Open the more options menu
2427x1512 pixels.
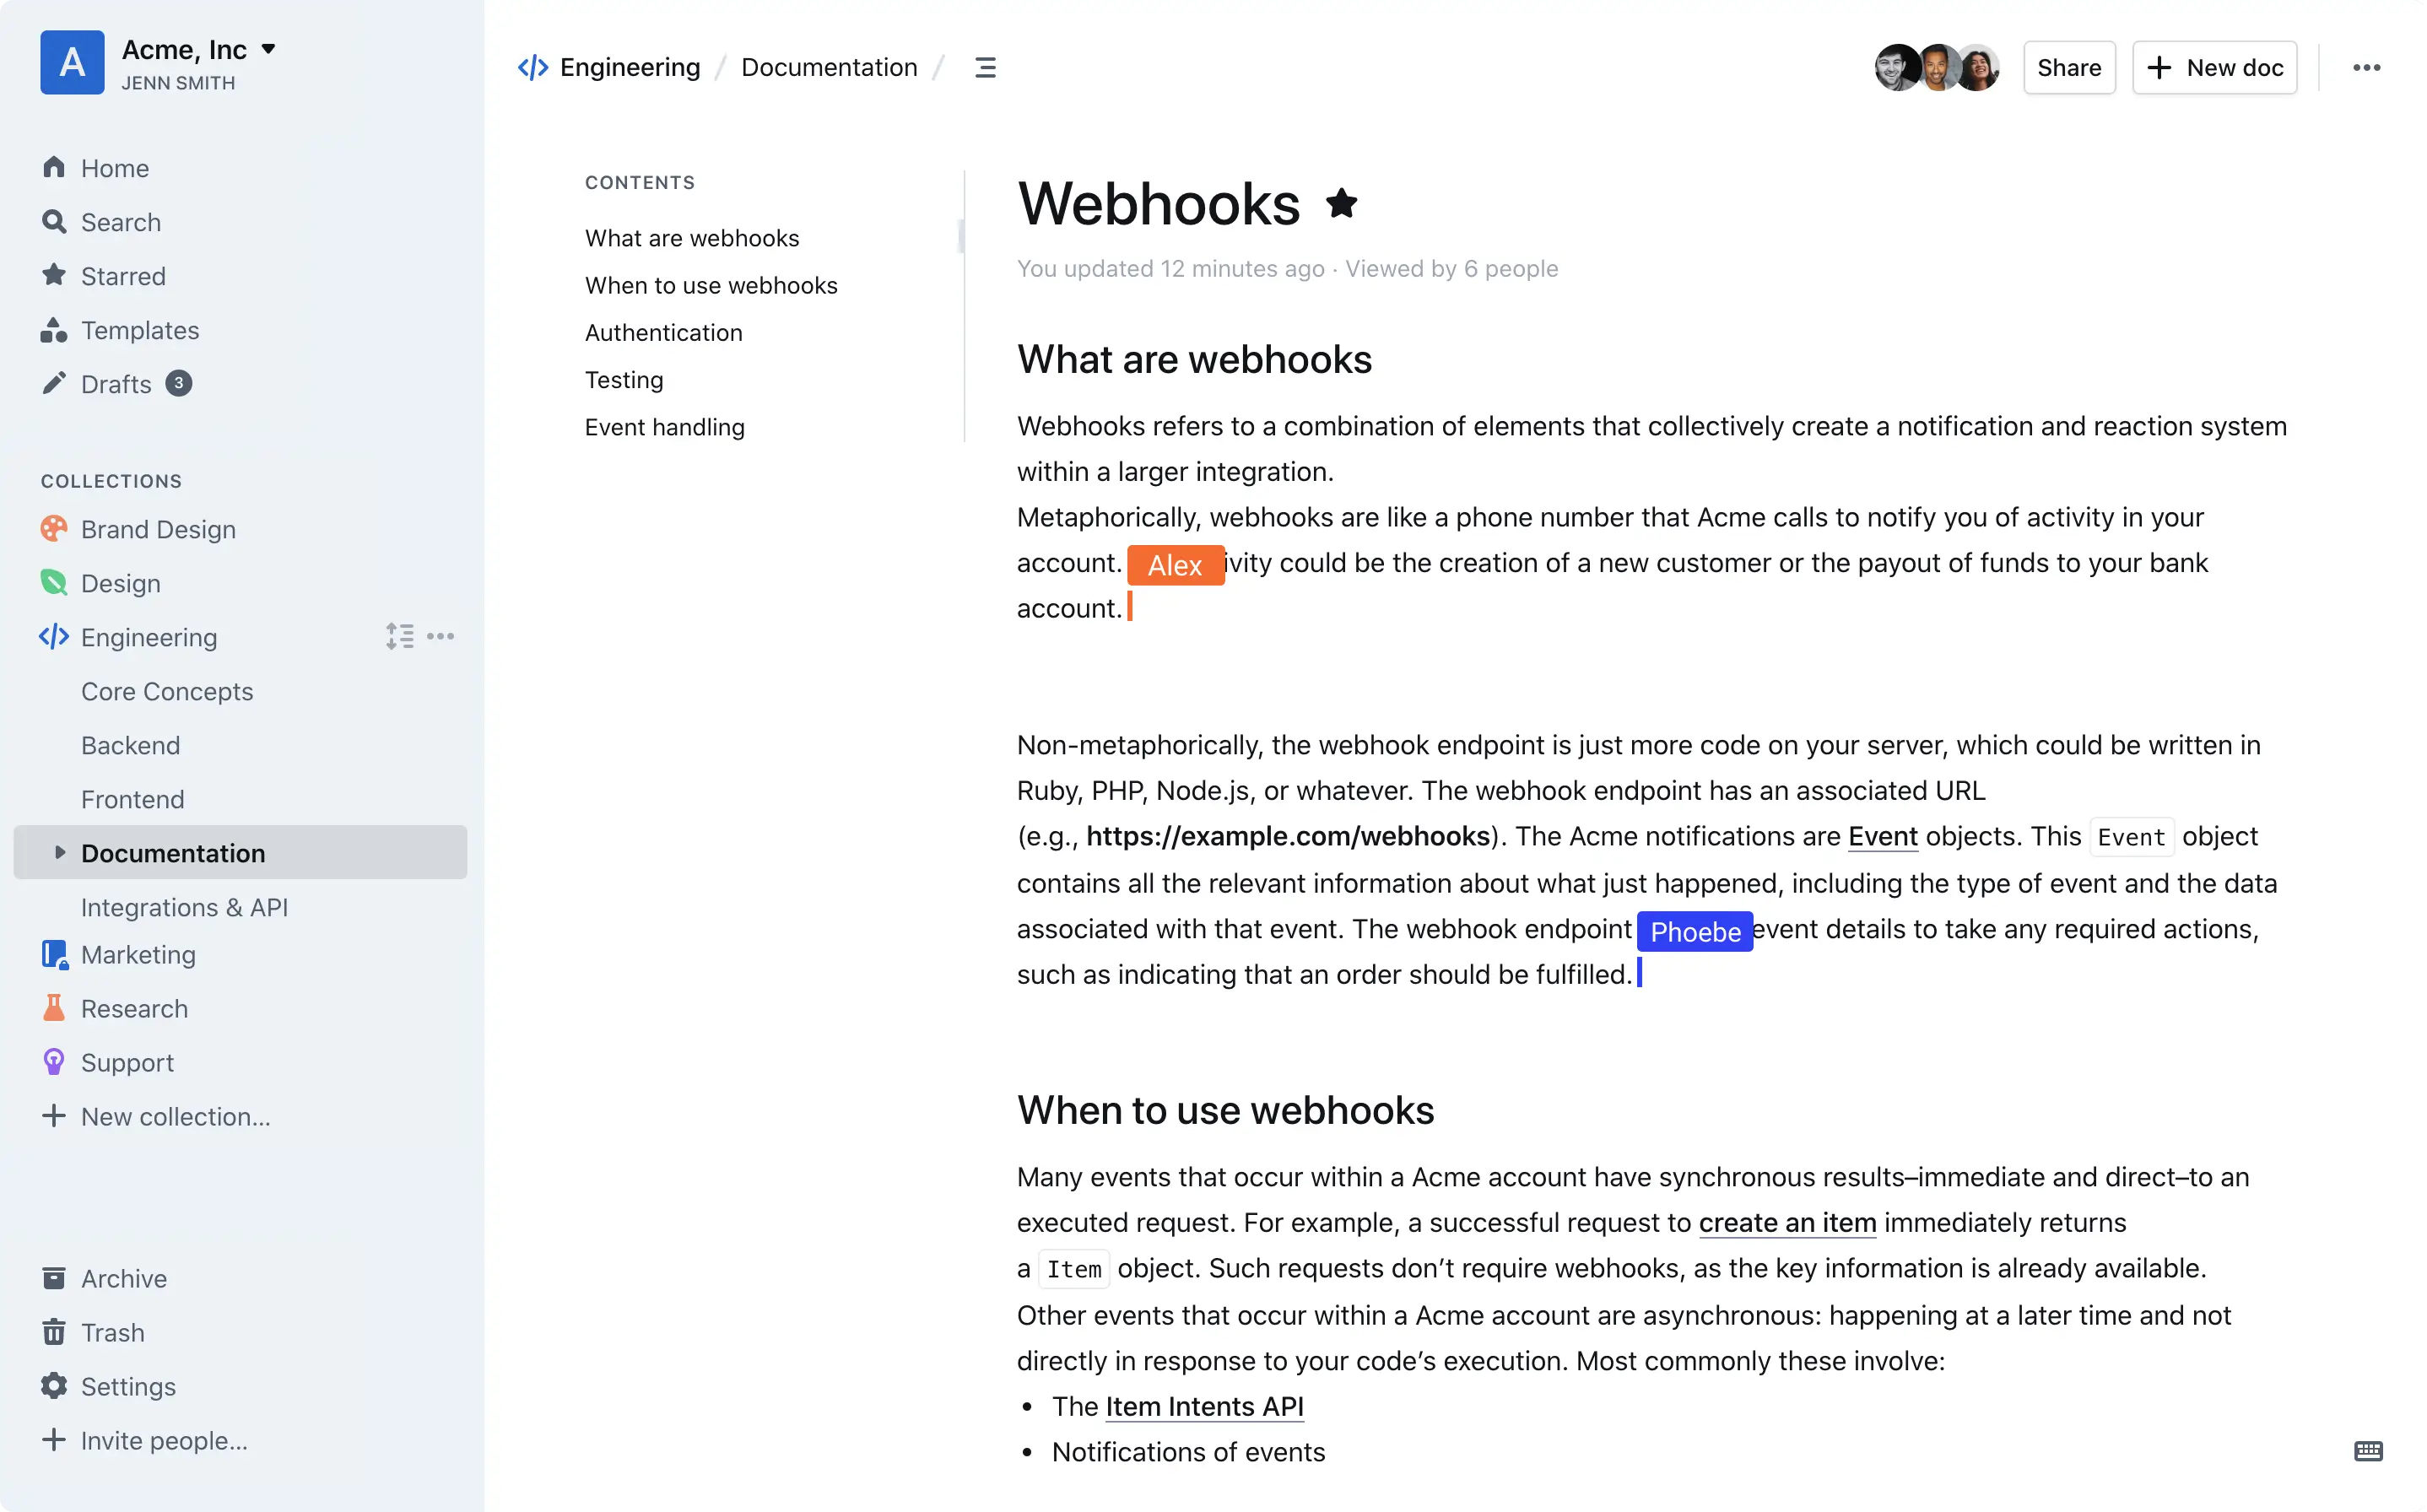click(x=2366, y=66)
